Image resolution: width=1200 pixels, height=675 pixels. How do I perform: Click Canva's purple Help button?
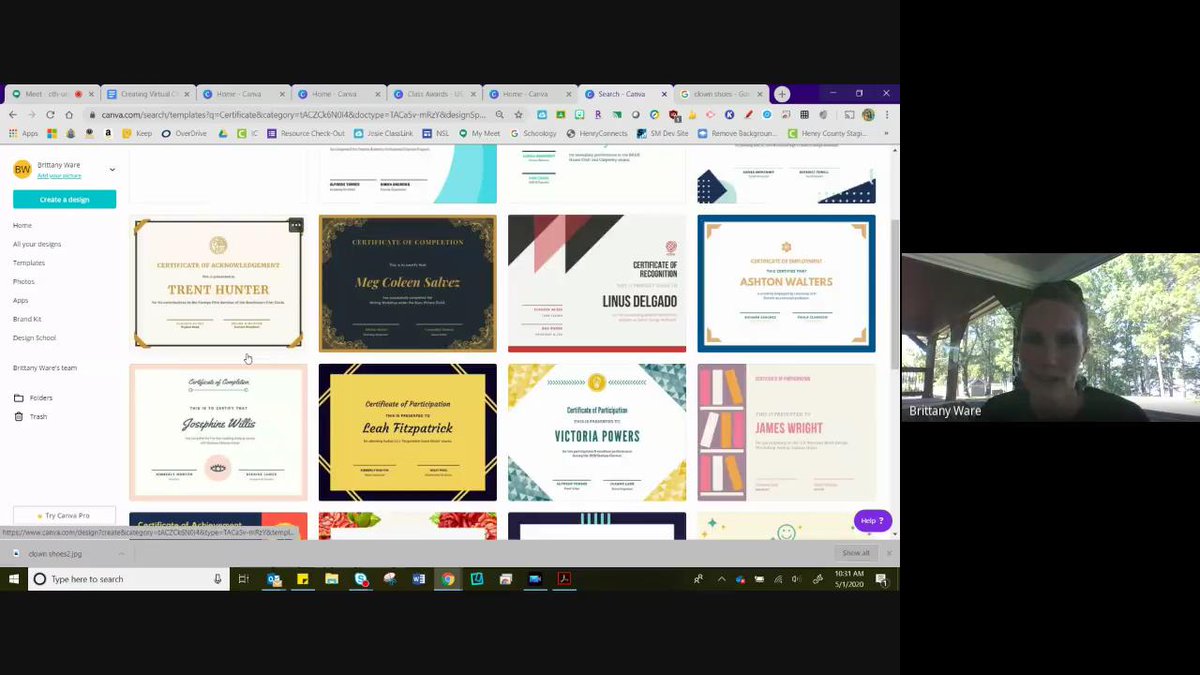point(871,520)
